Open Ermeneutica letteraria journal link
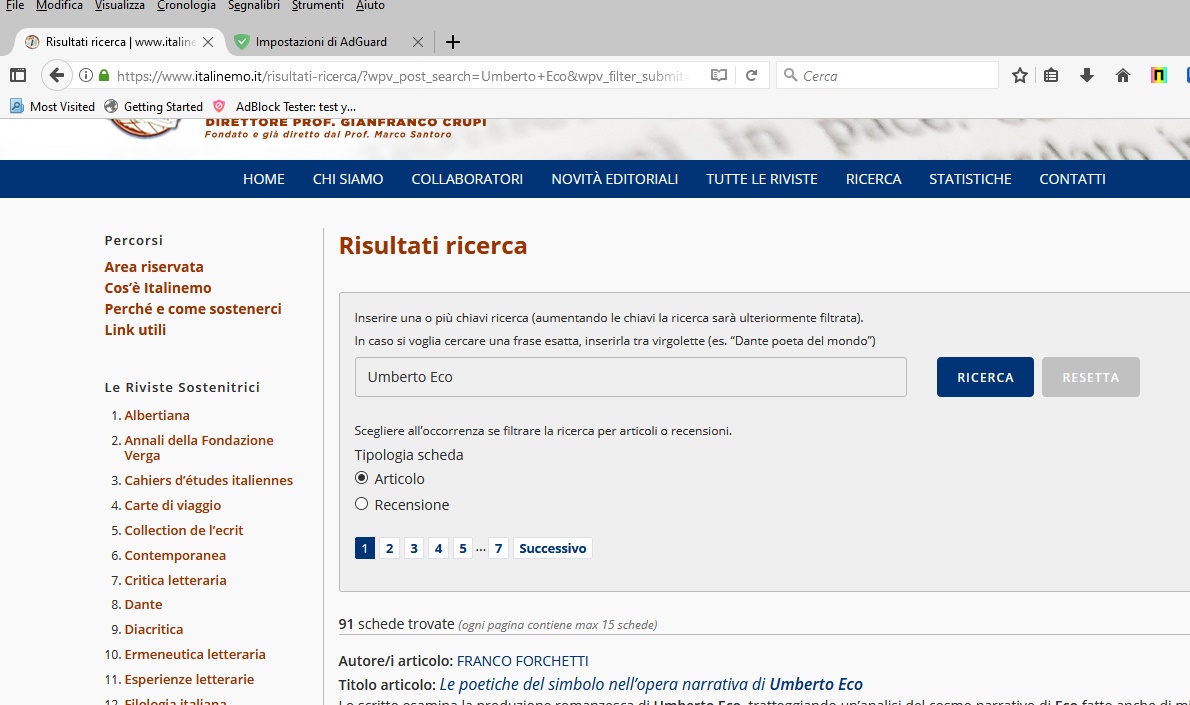The image size is (1190, 705). point(195,654)
